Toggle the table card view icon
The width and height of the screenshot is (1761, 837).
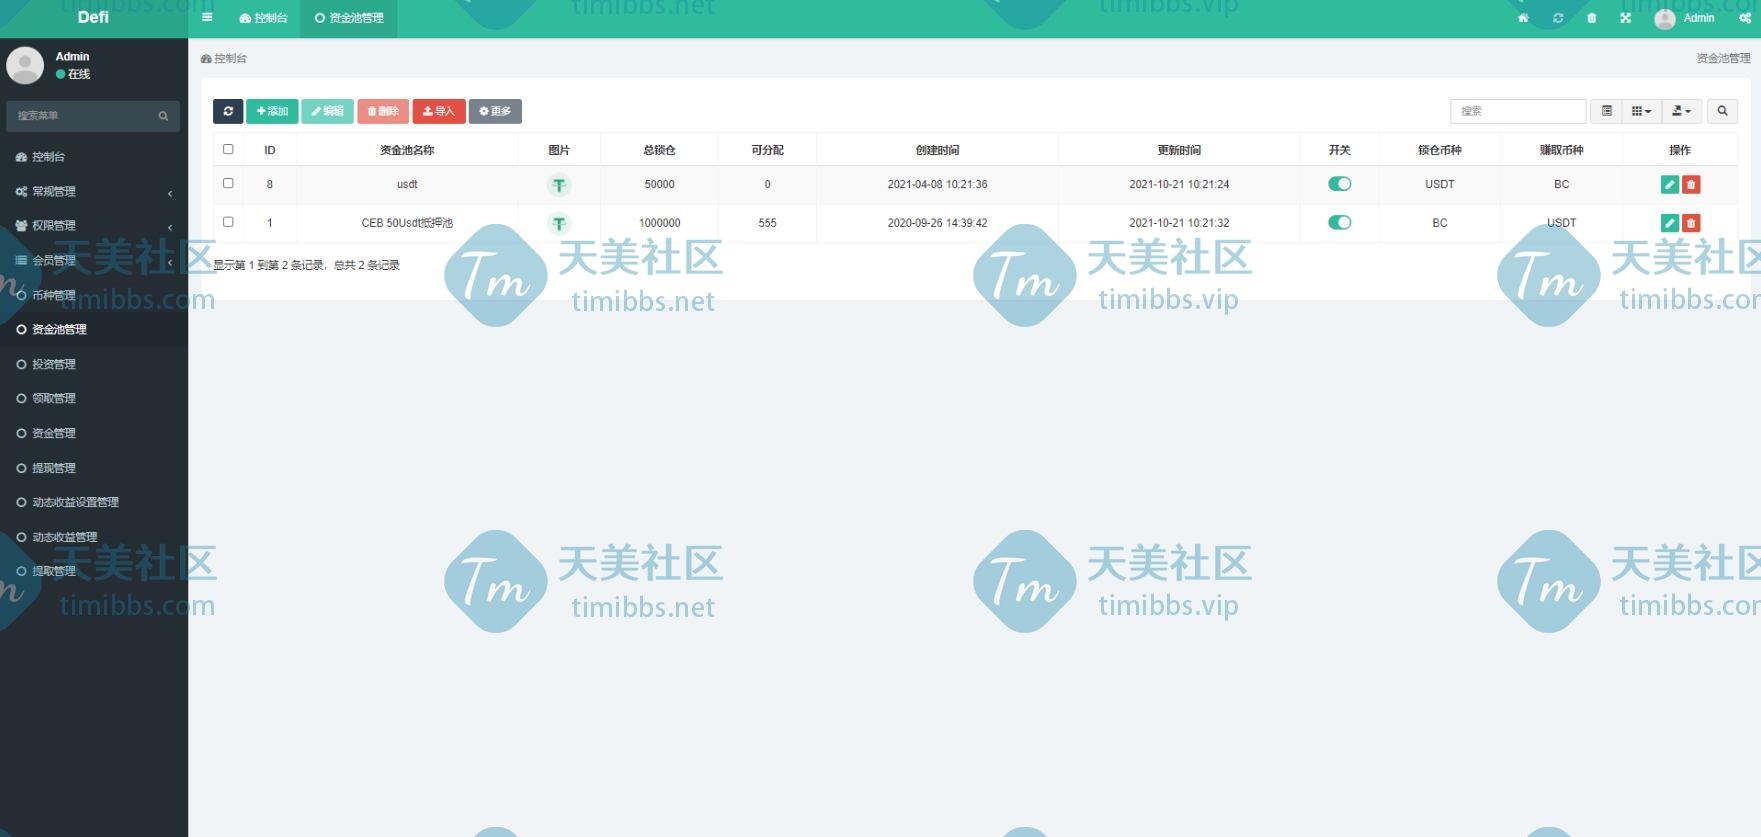click(1607, 111)
